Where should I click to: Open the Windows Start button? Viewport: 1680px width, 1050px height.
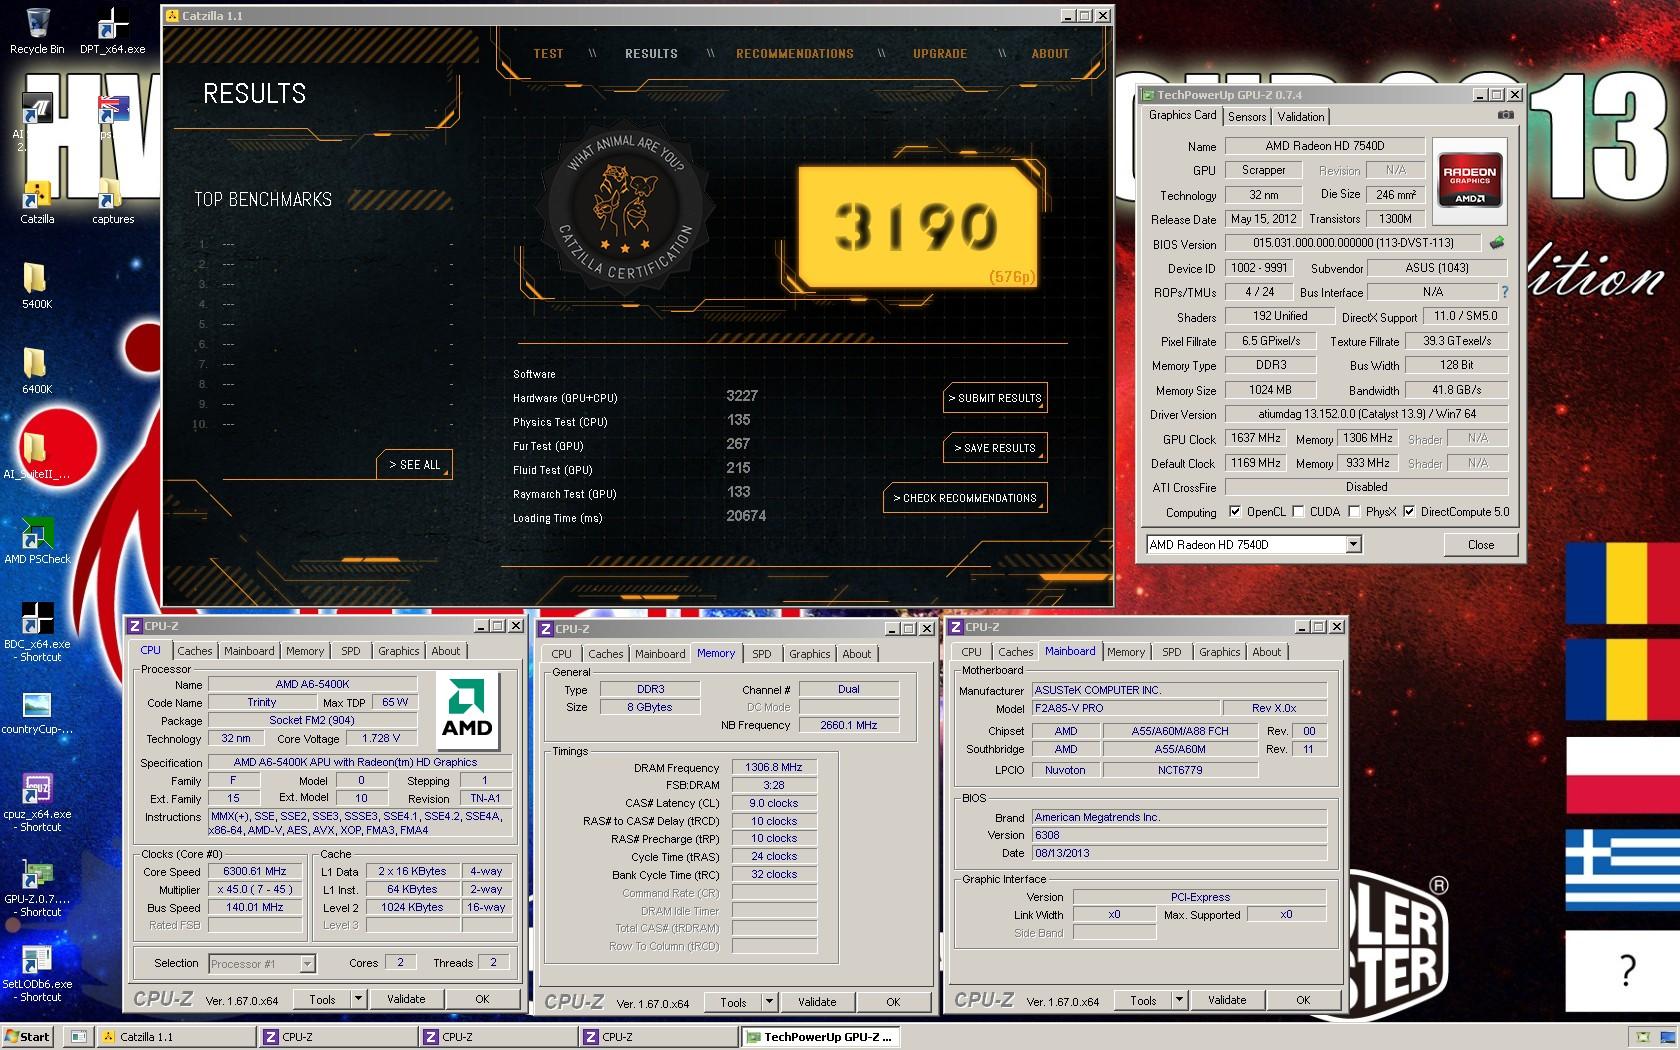27,1037
